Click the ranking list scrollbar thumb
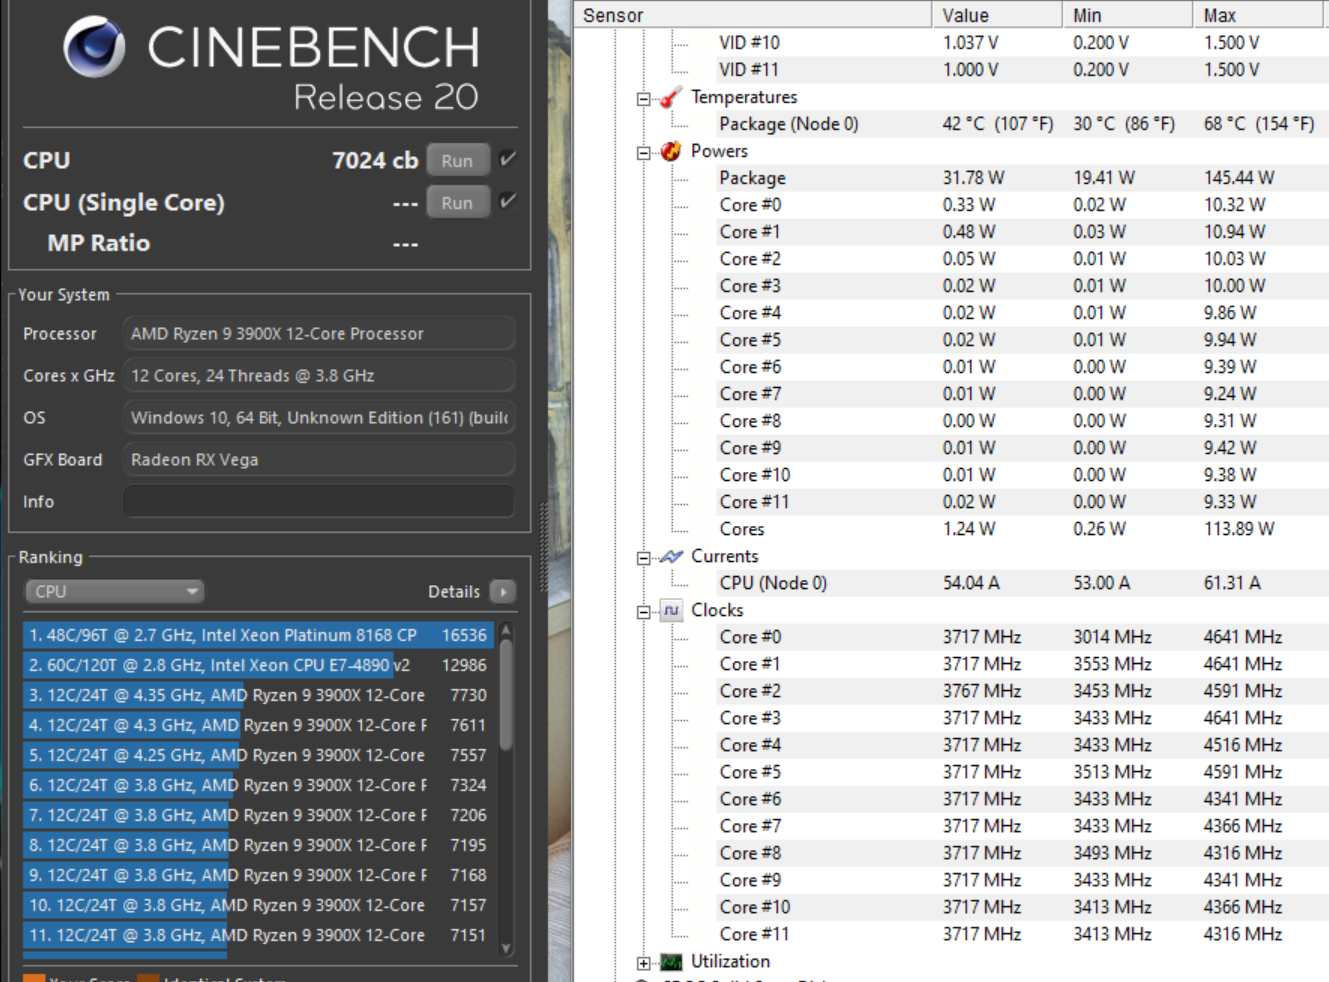Viewport: 1329px width, 982px height. tap(506, 695)
